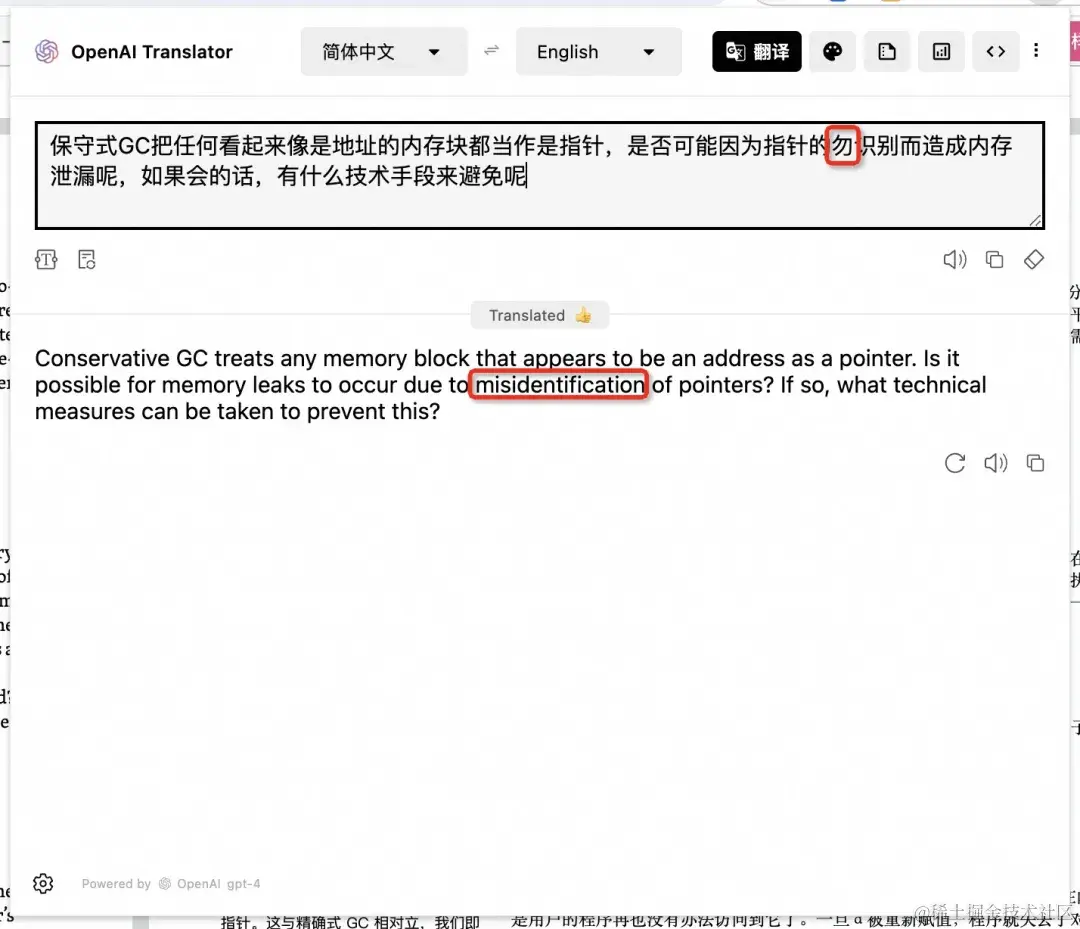Toggle auto-refresh translation icon
This screenshot has width=1080, height=929.
87,259
